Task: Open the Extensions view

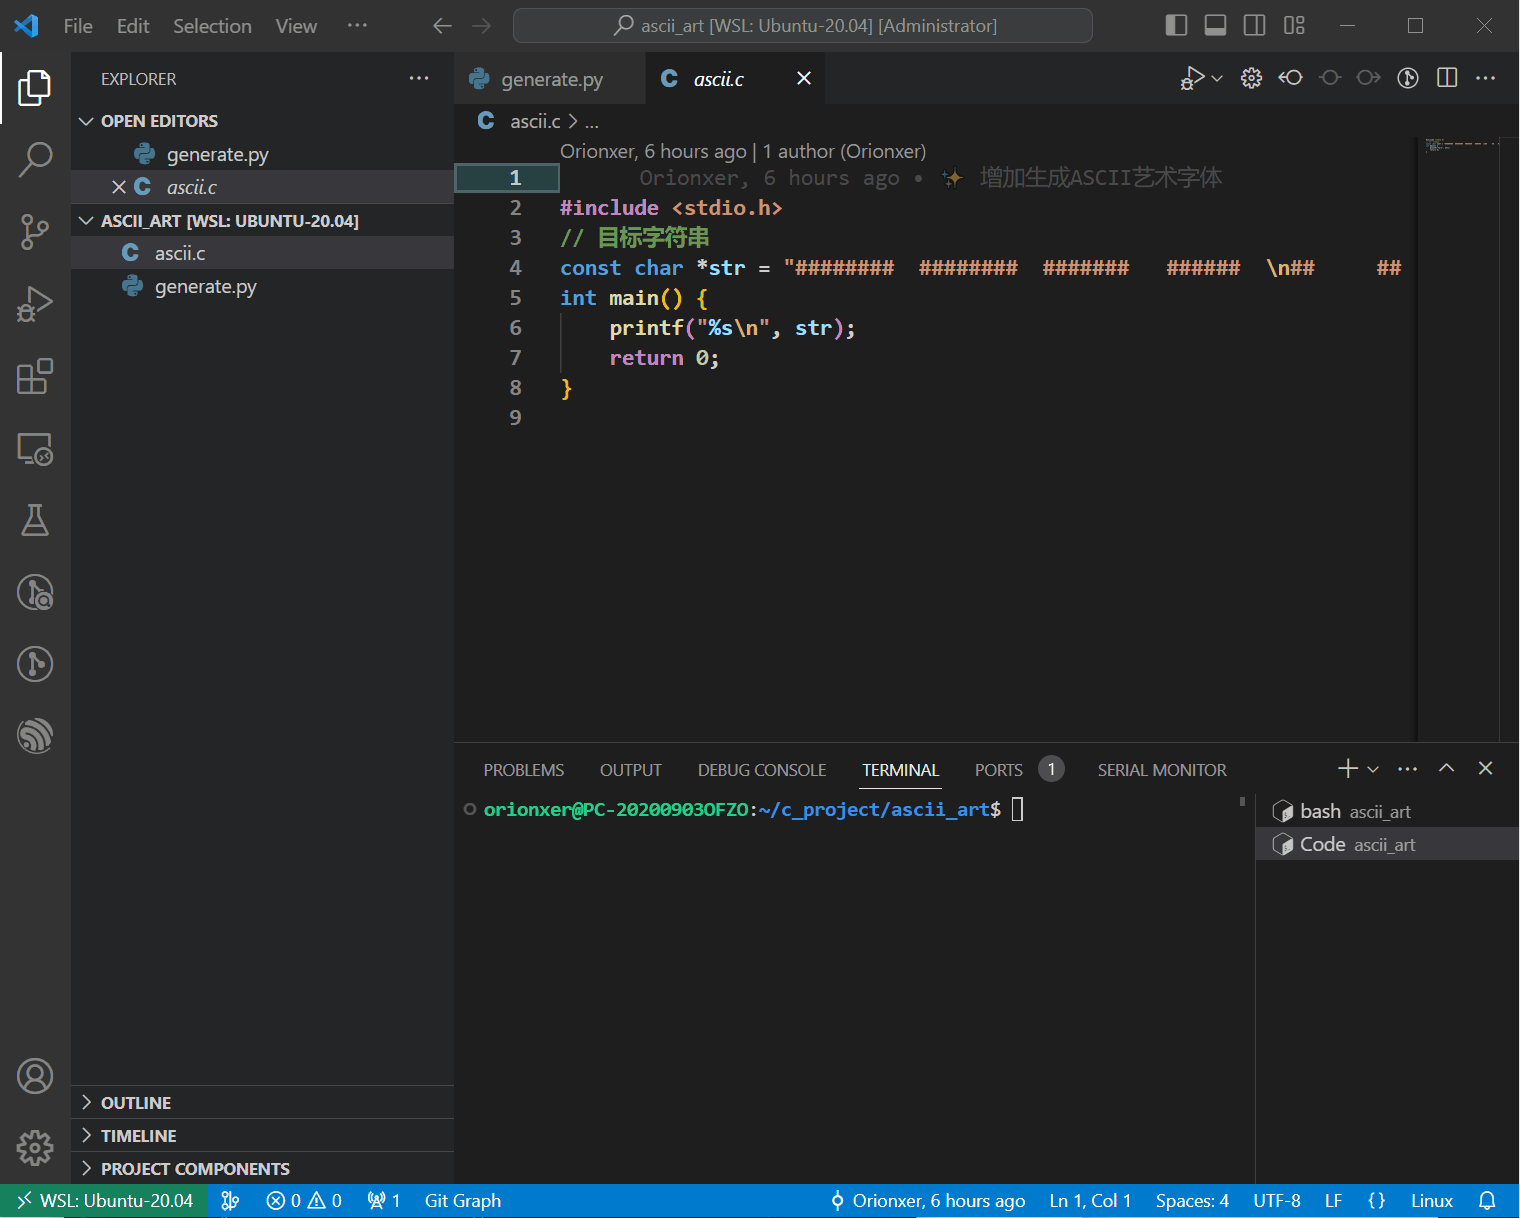Action: point(35,376)
